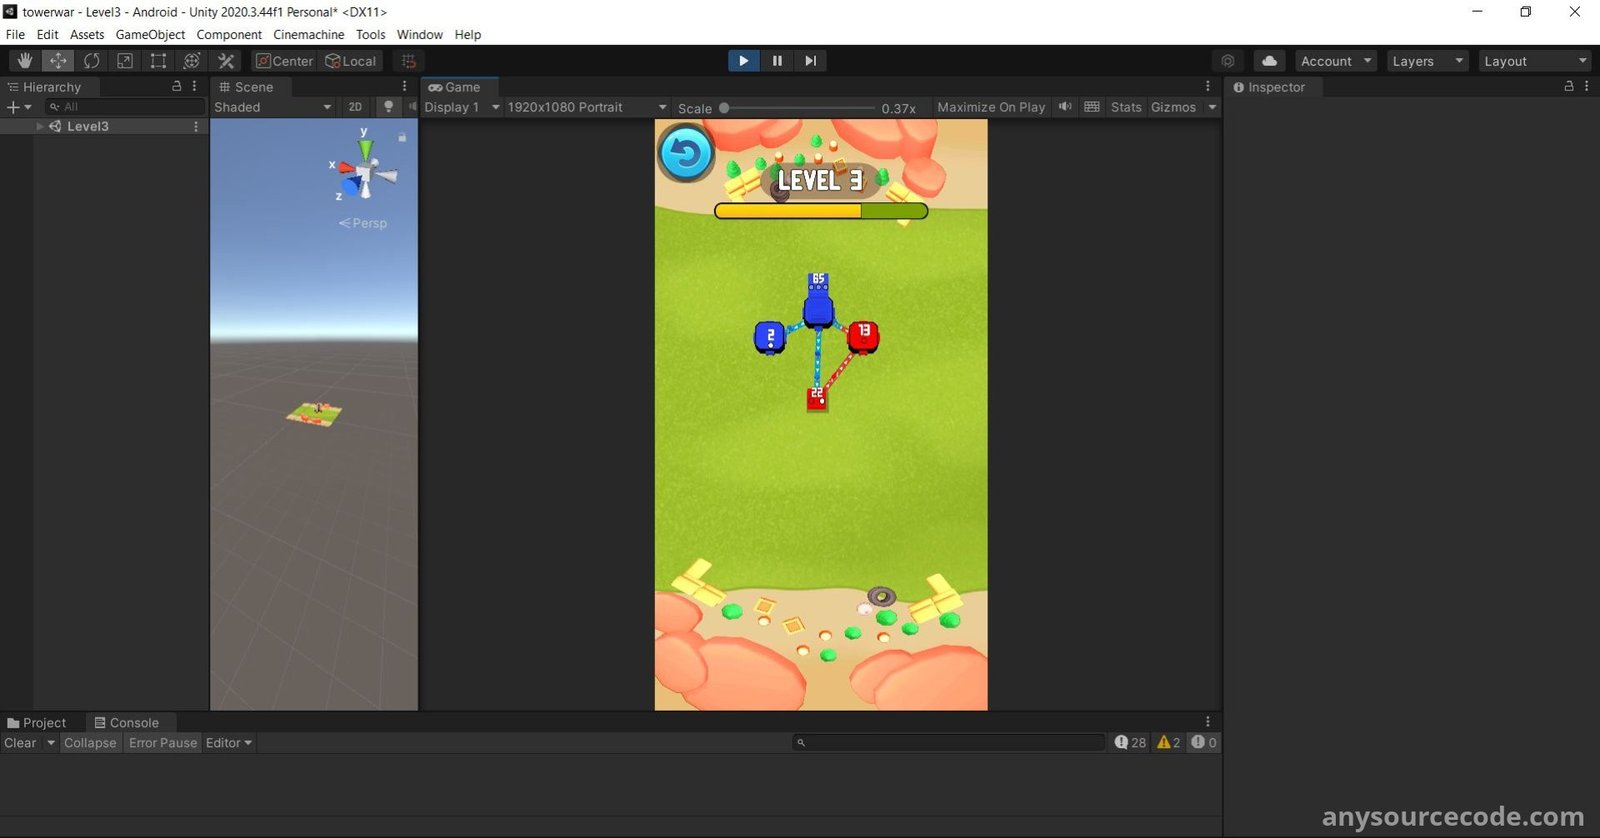Toggle 2D view in Scene
The width and height of the screenshot is (1600, 838).
tap(355, 107)
